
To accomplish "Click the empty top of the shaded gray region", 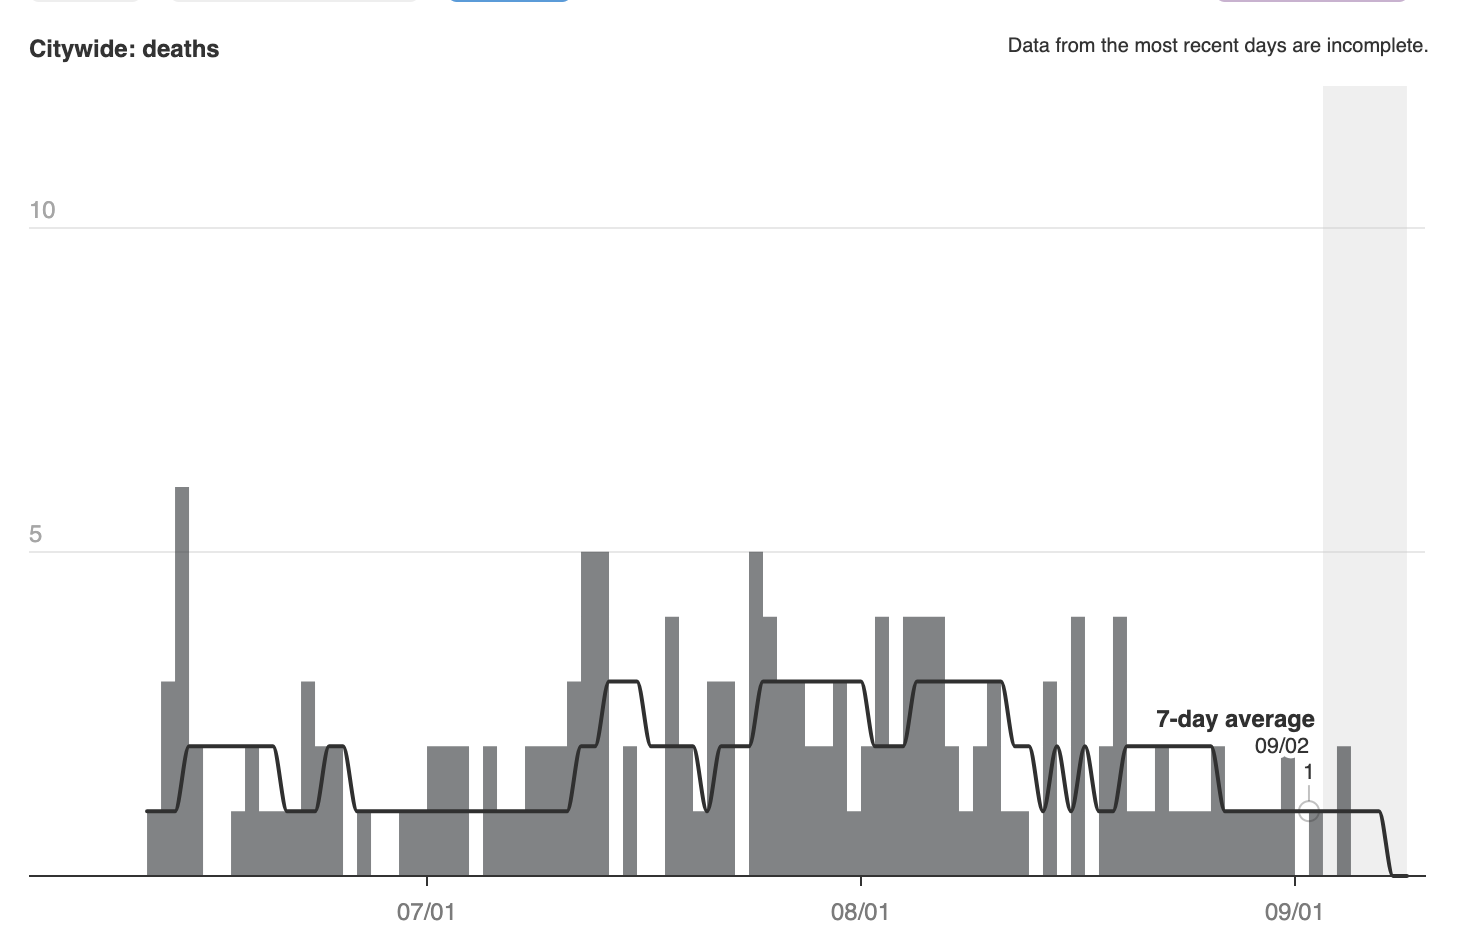I will point(1364,150).
